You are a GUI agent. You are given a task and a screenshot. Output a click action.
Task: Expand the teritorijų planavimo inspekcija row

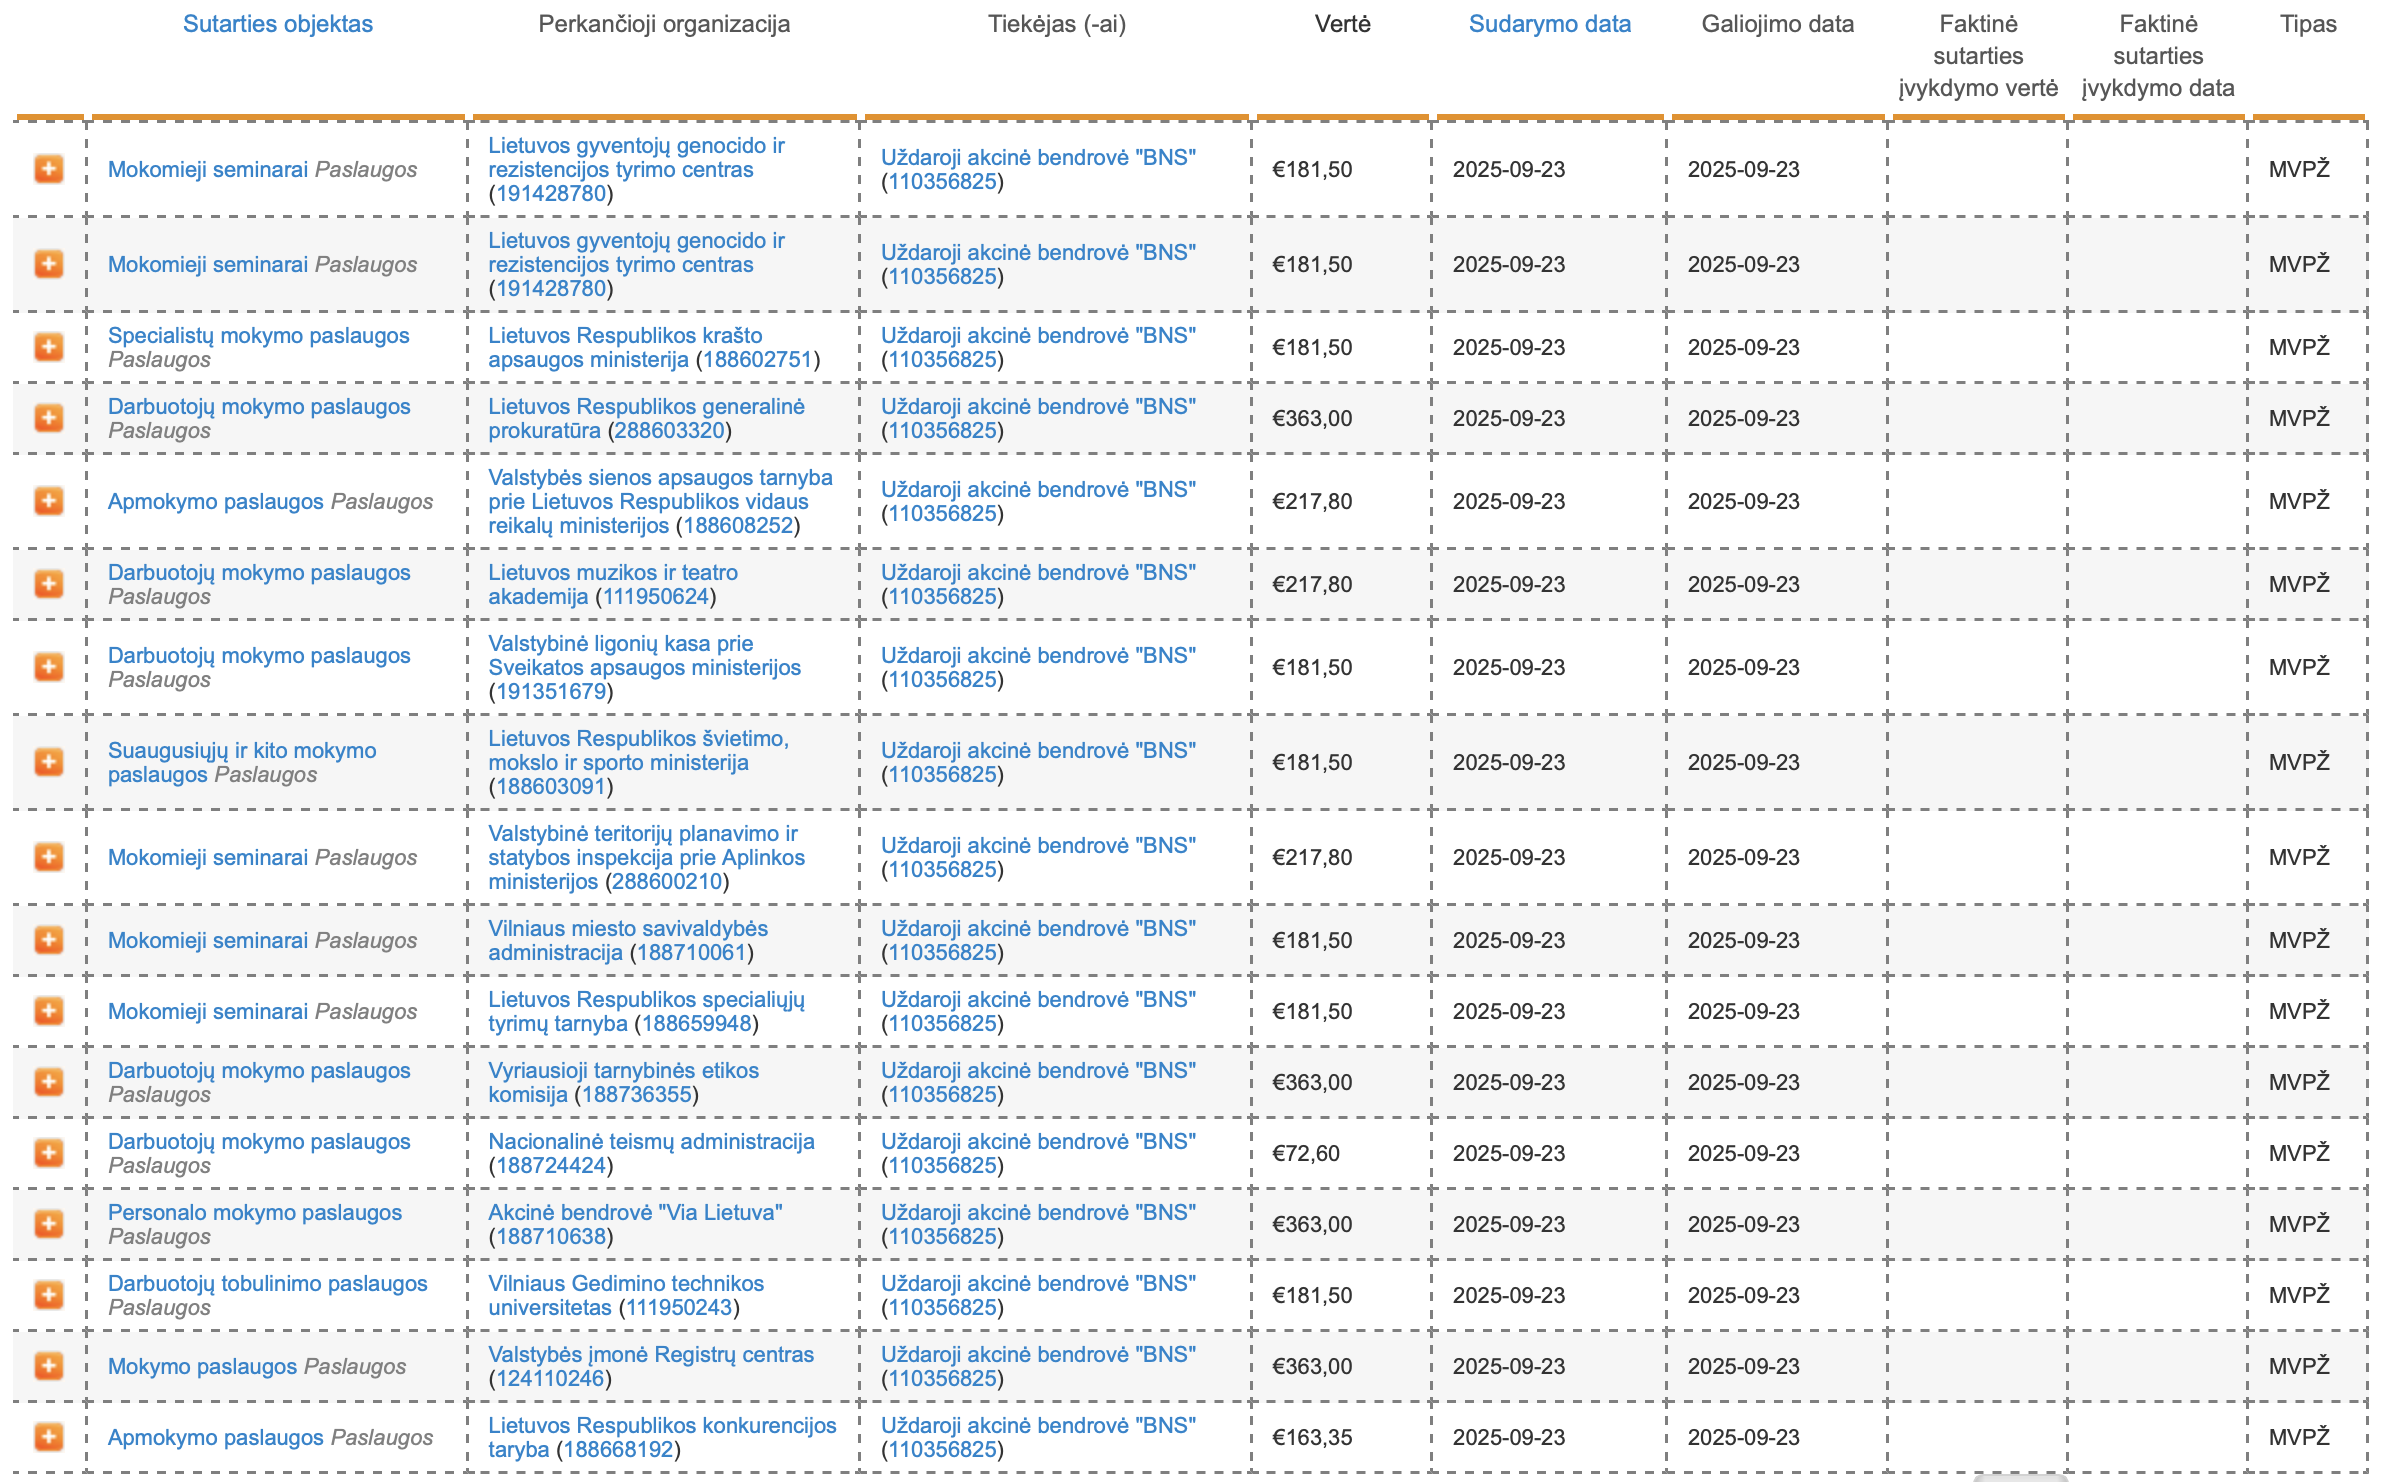48,857
